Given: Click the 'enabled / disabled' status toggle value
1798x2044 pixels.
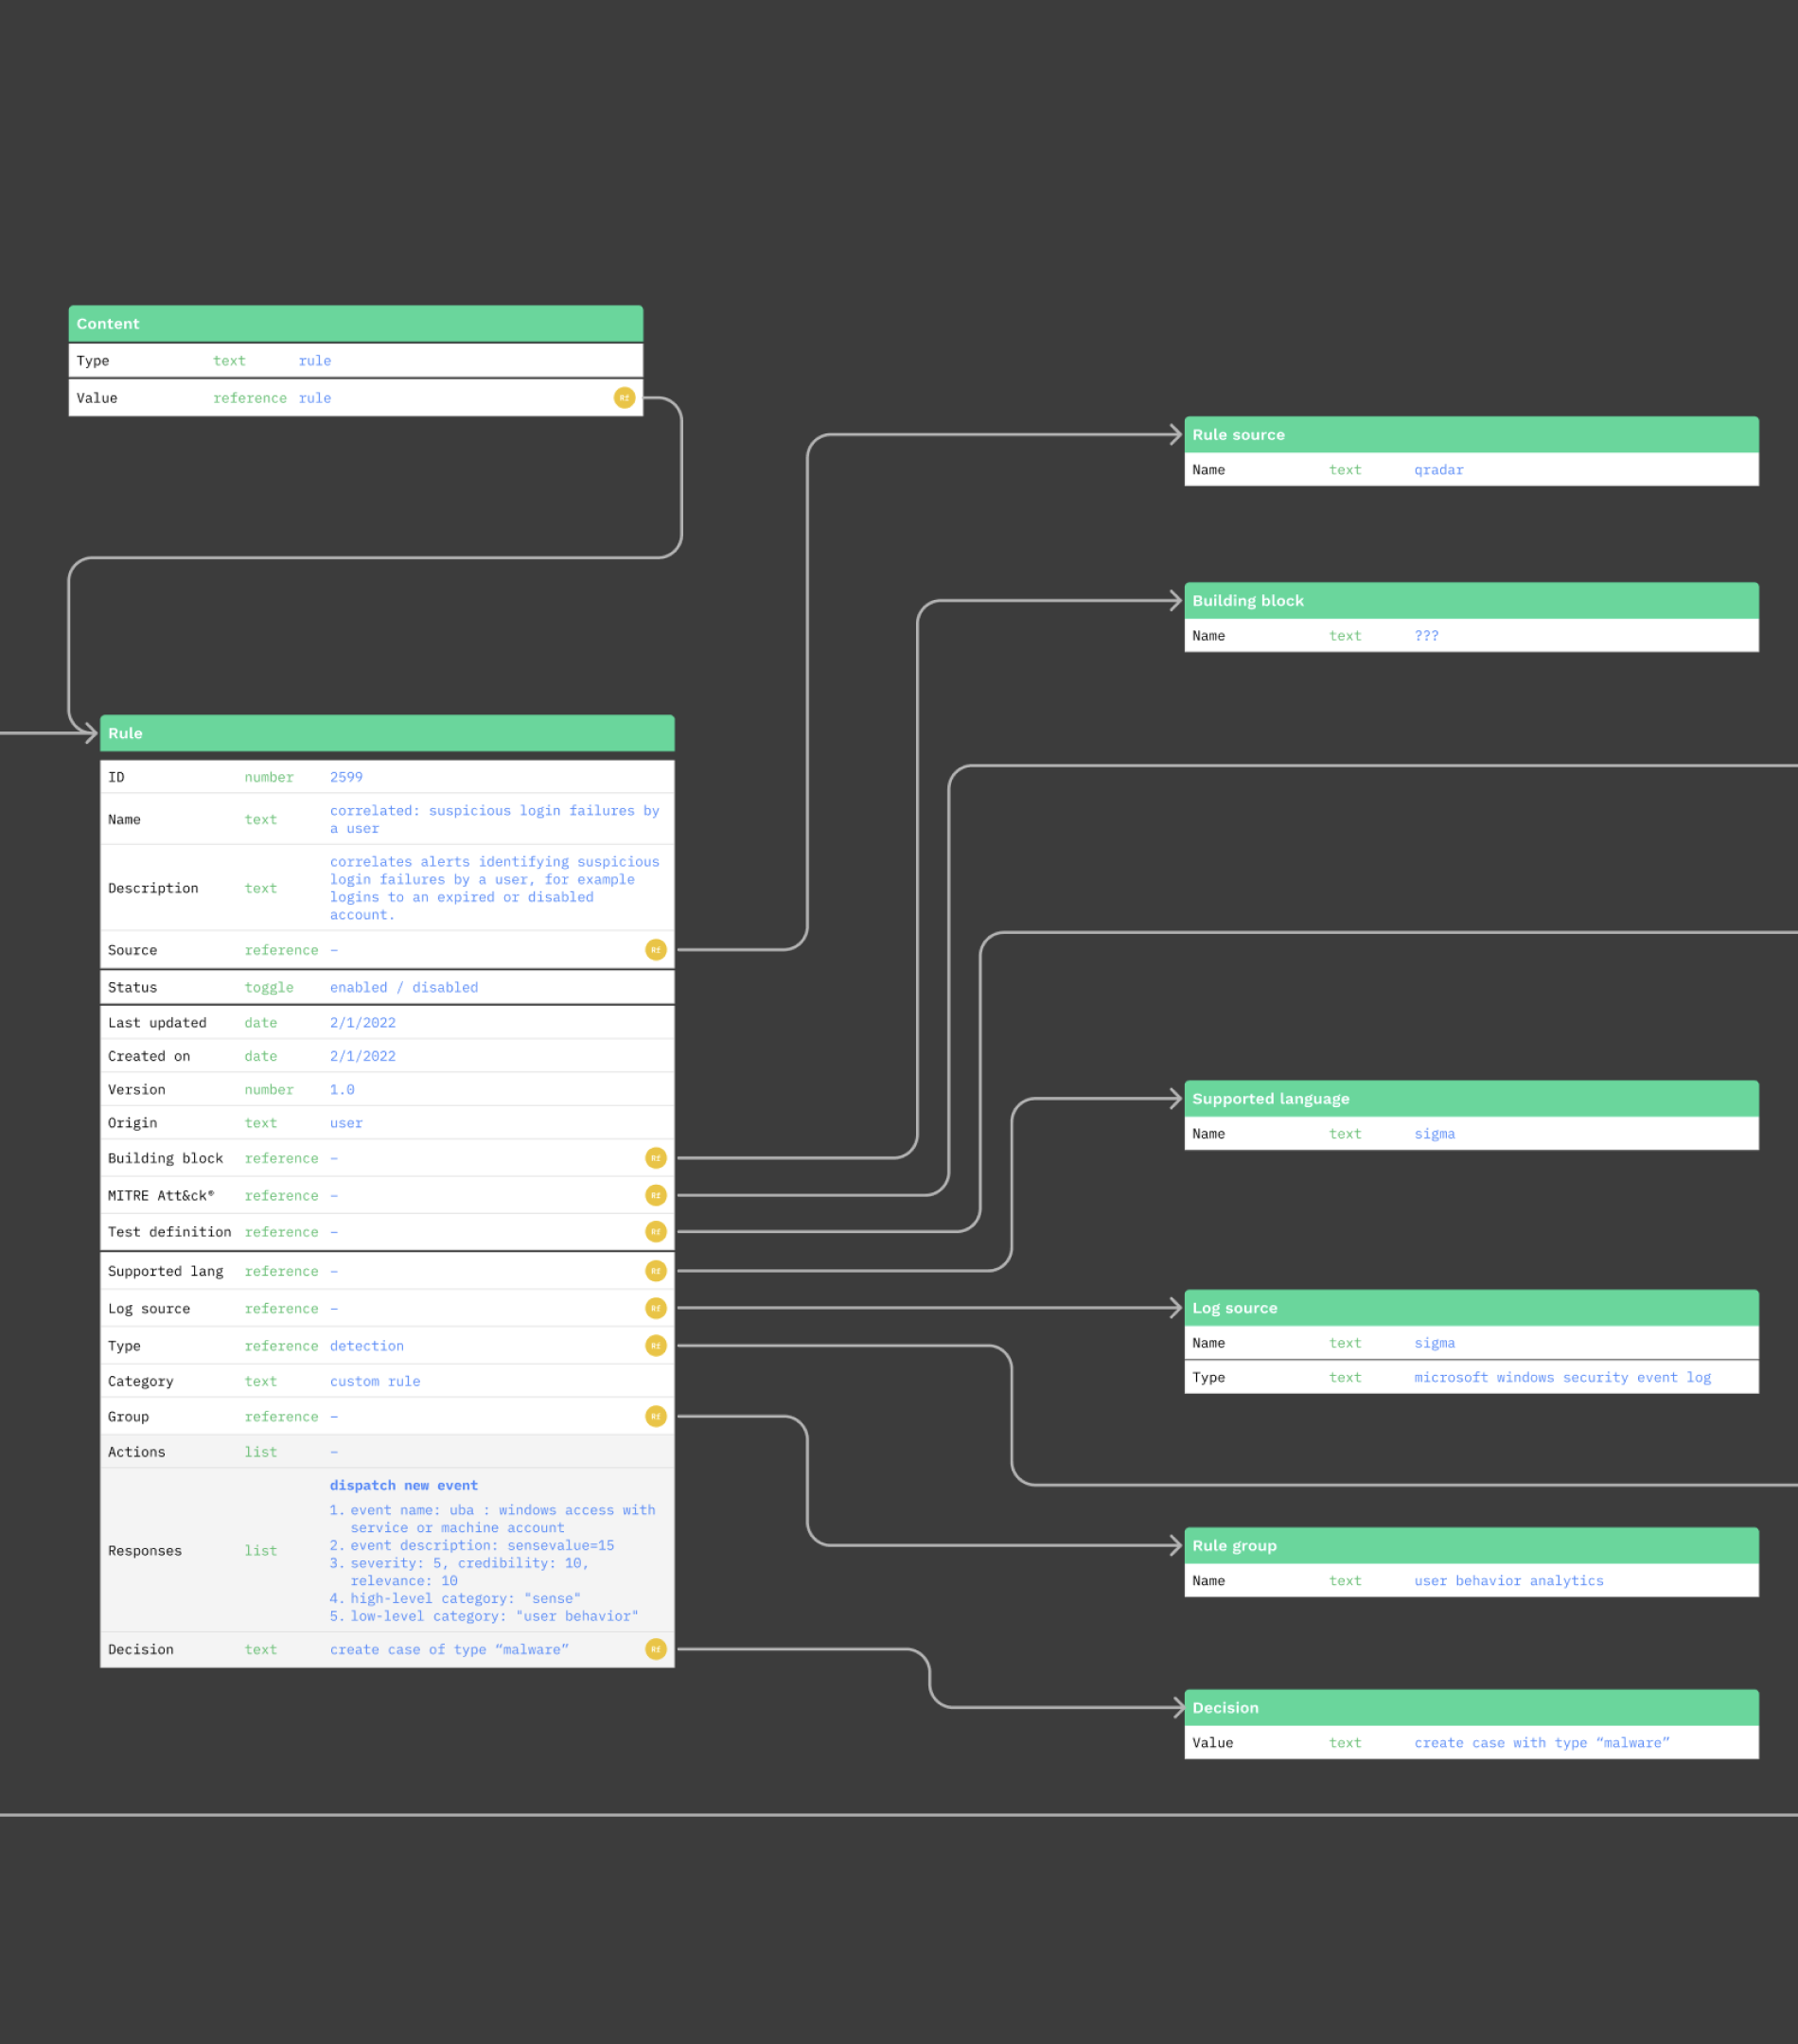Looking at the screenshot, I should coord(404,987).
